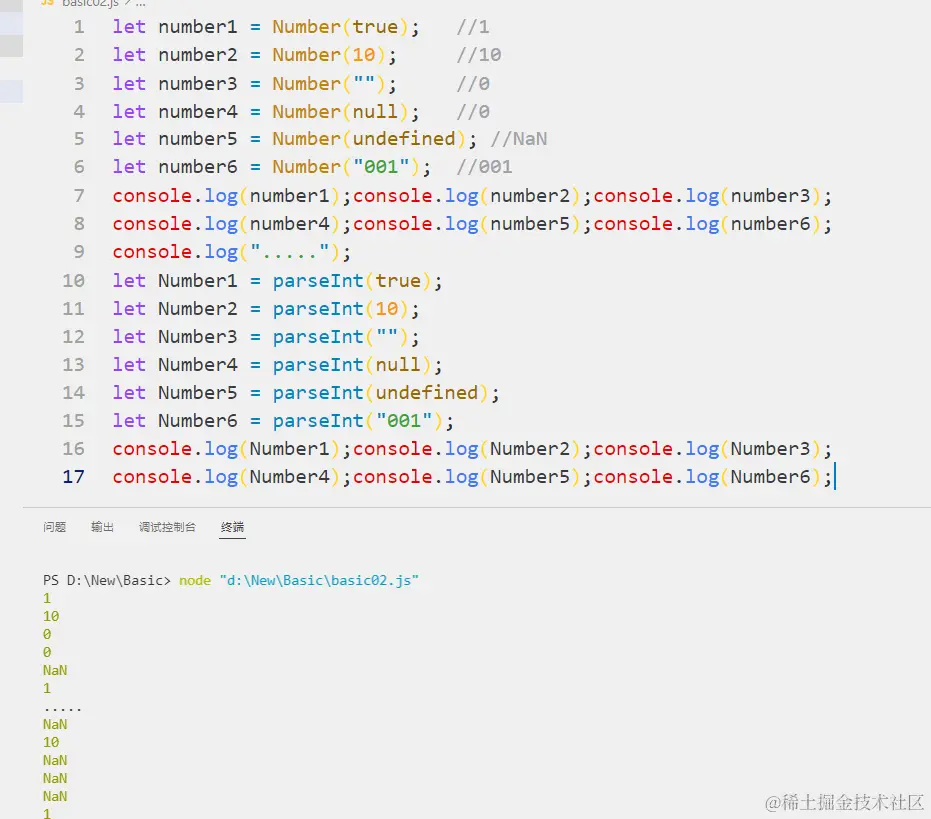Screen dimensions: 931x819
Task: Switch to the 问题 panel tab
Action: (x=55, y=527)
